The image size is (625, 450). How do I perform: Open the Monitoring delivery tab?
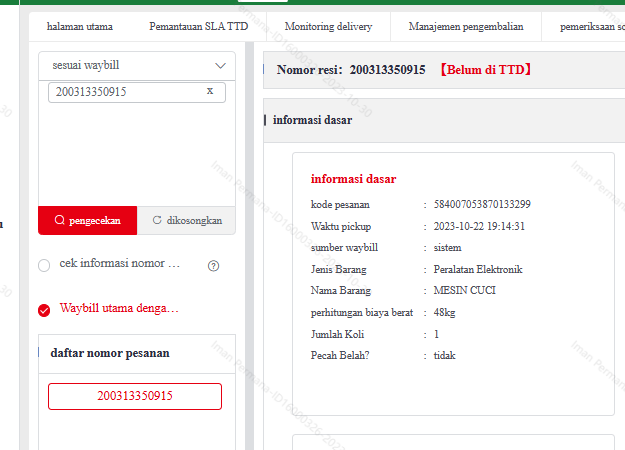tap(328, 27)
